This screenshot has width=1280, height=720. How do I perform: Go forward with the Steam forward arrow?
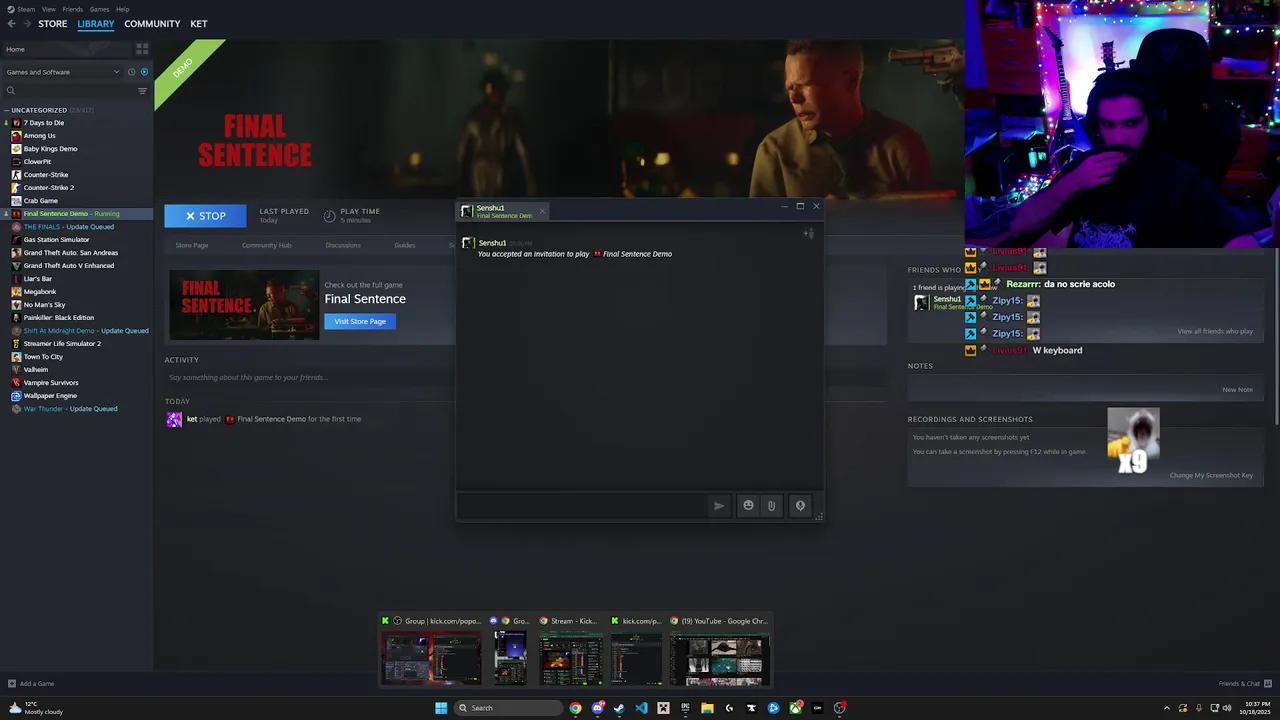(25, 24)
